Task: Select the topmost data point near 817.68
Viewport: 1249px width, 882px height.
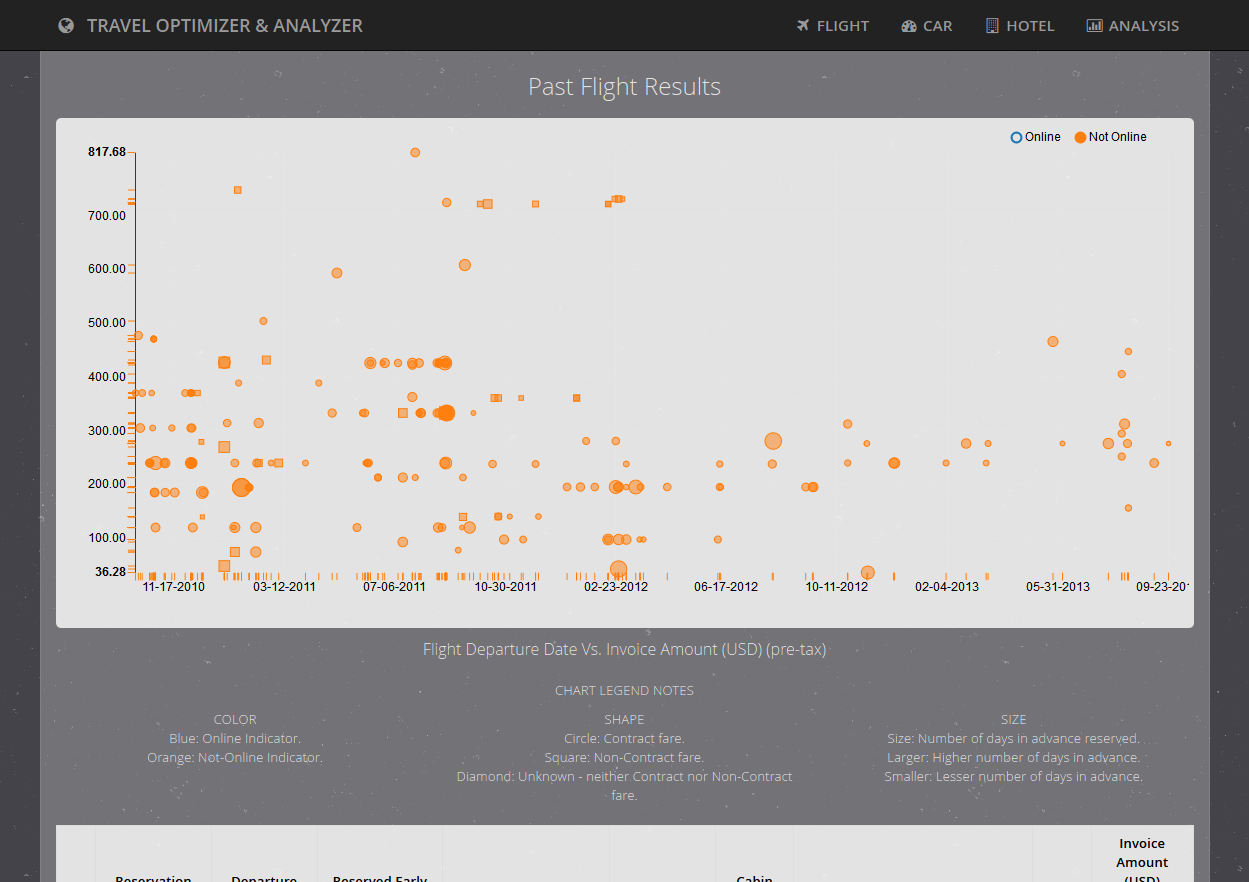Action: [415, 153]
